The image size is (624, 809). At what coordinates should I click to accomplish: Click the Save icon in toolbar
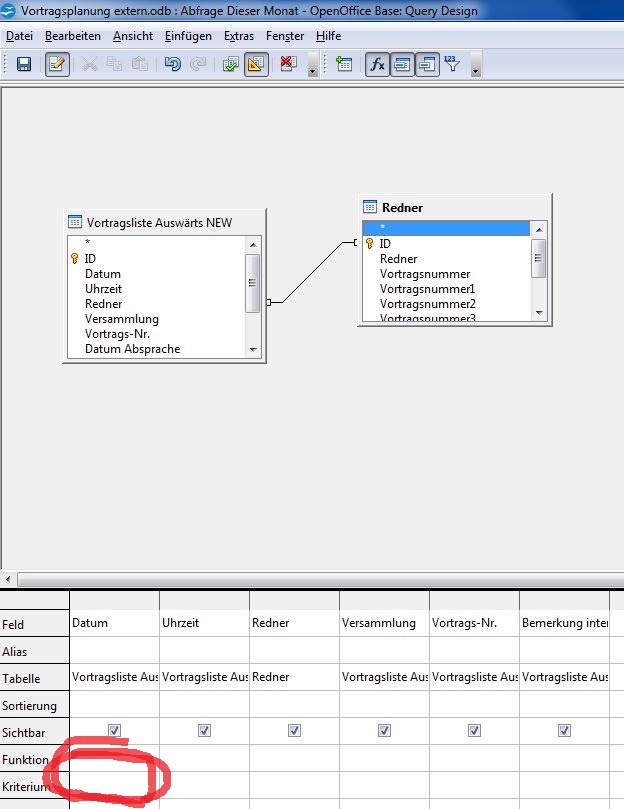pyautogui.click(x=24, y=64)
